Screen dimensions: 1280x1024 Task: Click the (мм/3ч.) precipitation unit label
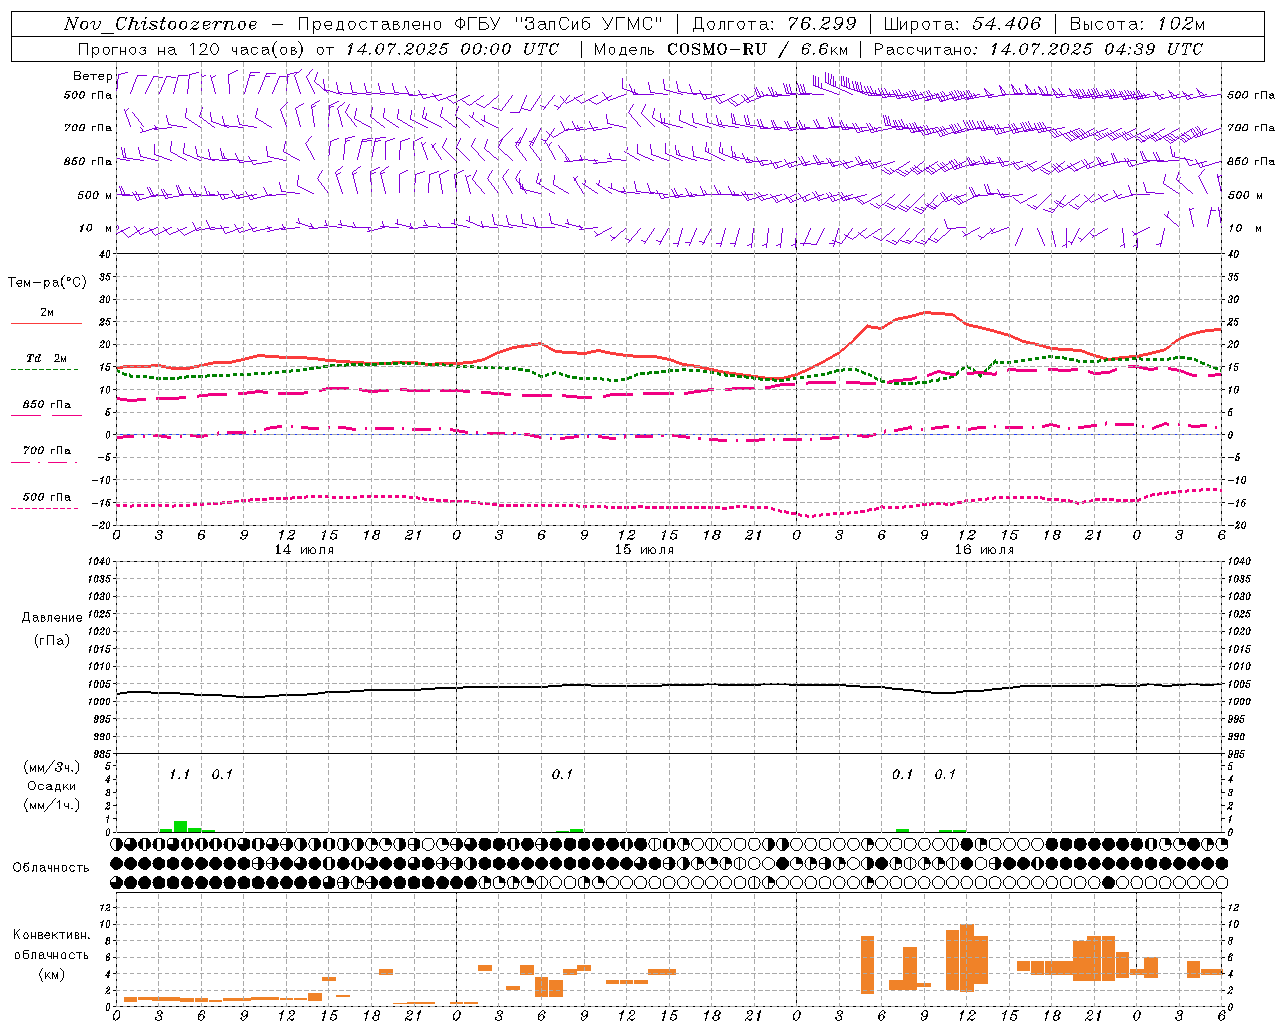52,767
